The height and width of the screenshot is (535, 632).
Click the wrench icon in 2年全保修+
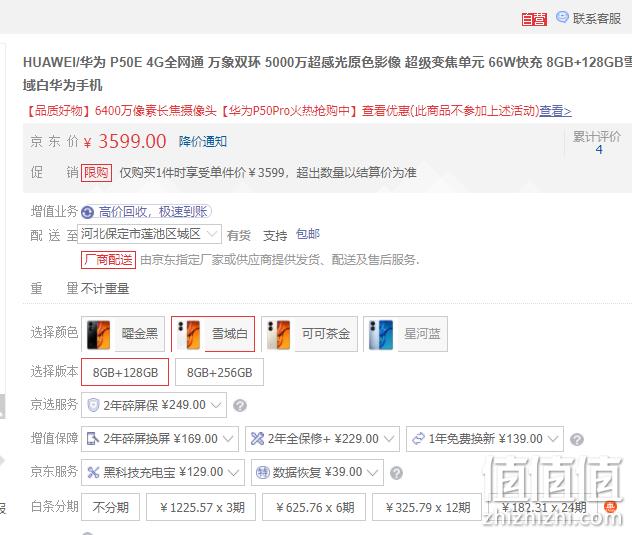point(257,439)
